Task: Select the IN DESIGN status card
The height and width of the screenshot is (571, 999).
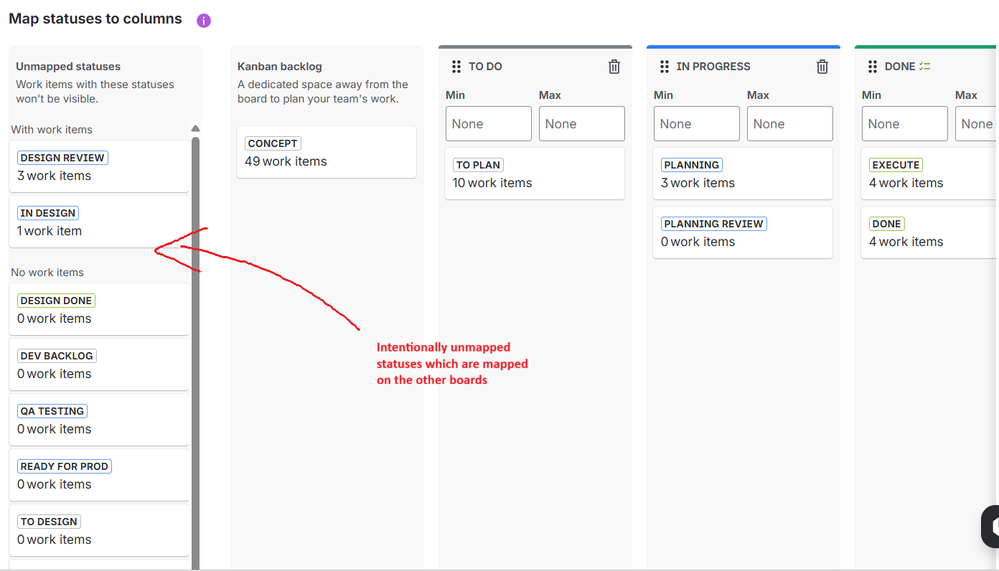Action: pyautogui.click(x=99, y=222)
